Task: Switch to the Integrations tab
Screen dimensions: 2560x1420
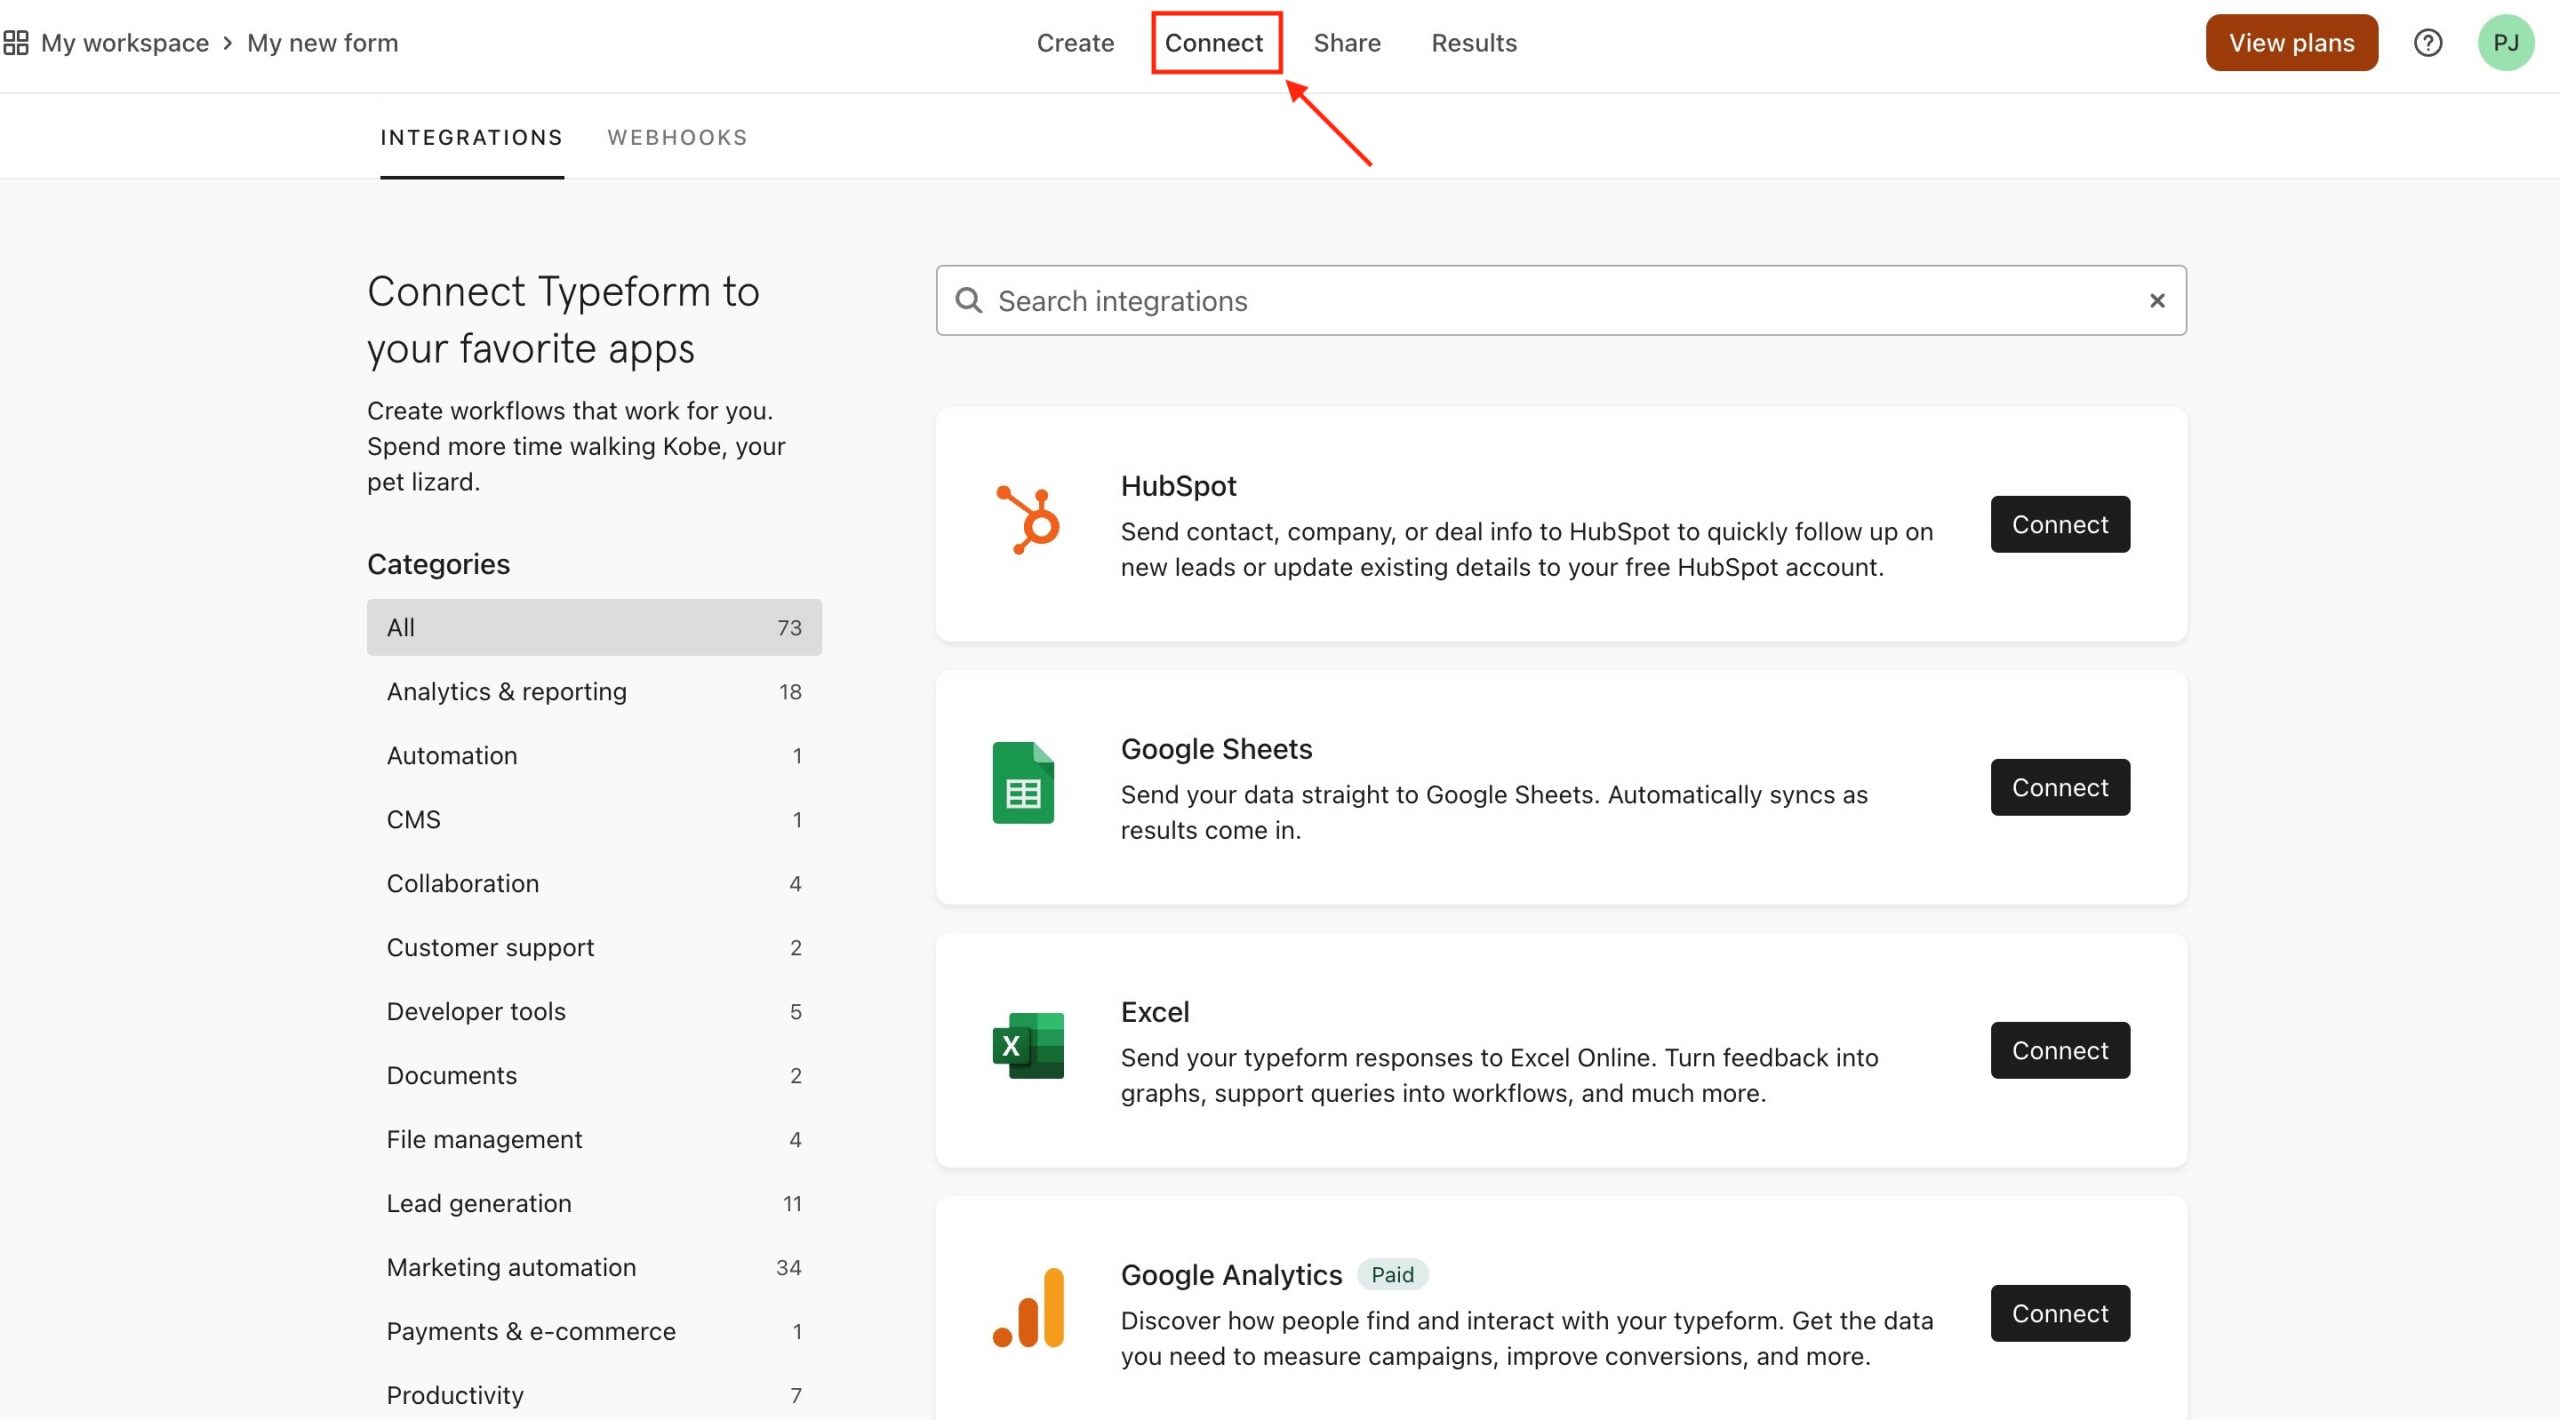Action: point(470,136)
